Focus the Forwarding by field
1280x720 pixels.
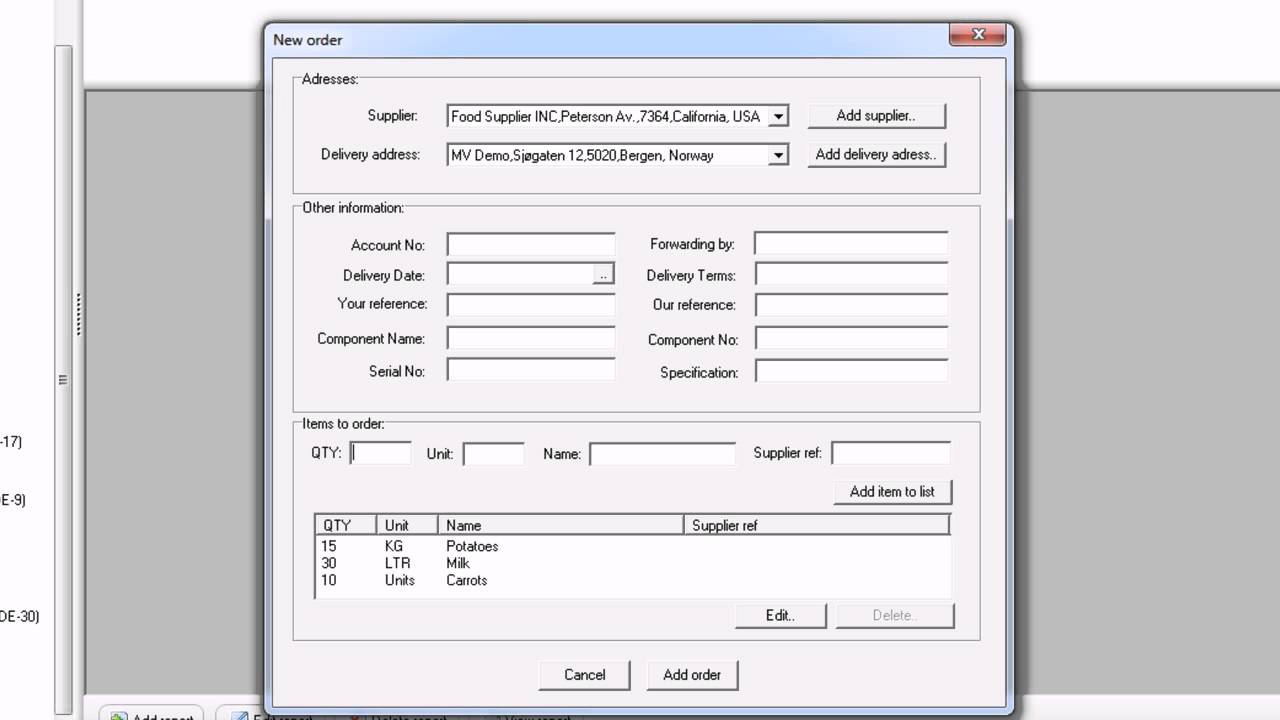tap(851, 244)
